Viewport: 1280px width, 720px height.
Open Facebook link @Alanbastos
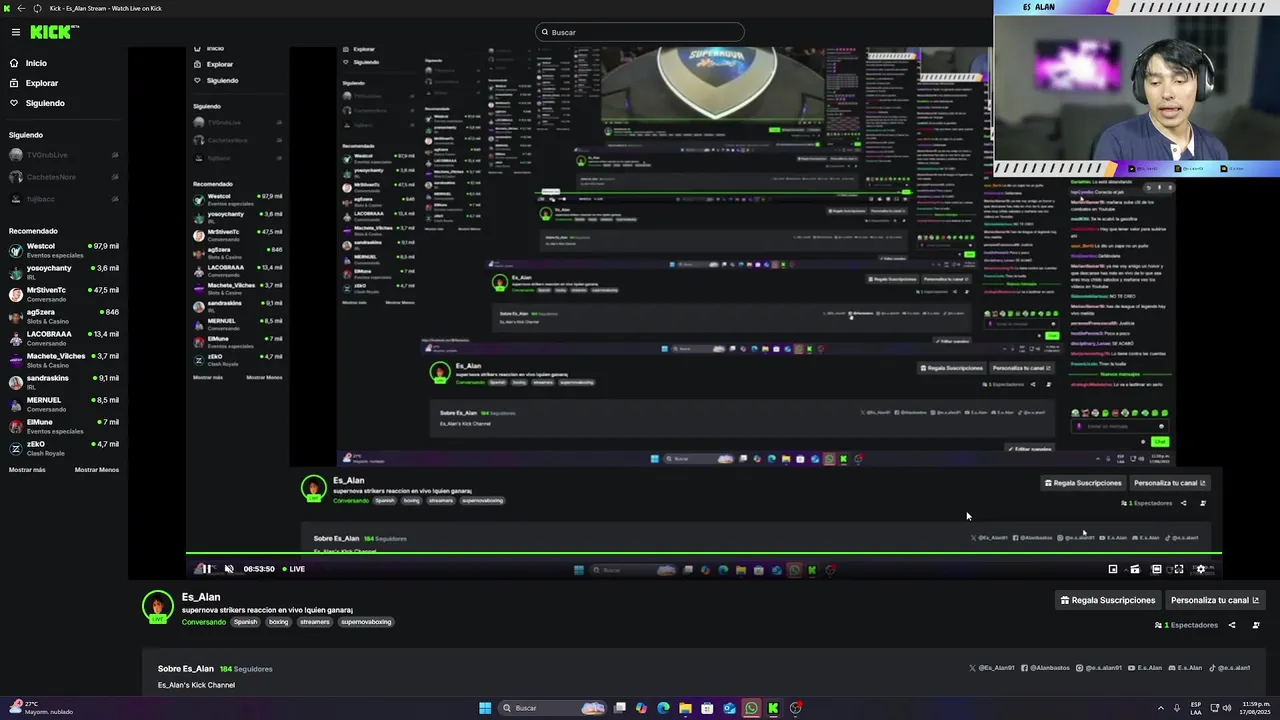coord(1046,668)
